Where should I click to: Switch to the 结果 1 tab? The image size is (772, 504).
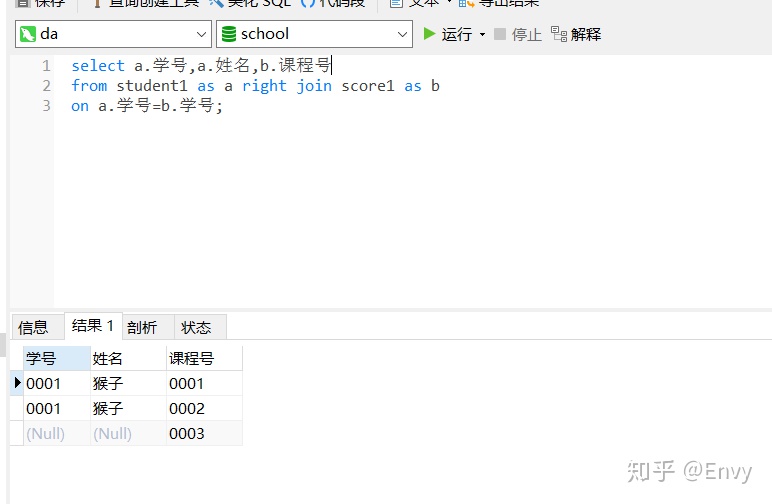point(93,325)
